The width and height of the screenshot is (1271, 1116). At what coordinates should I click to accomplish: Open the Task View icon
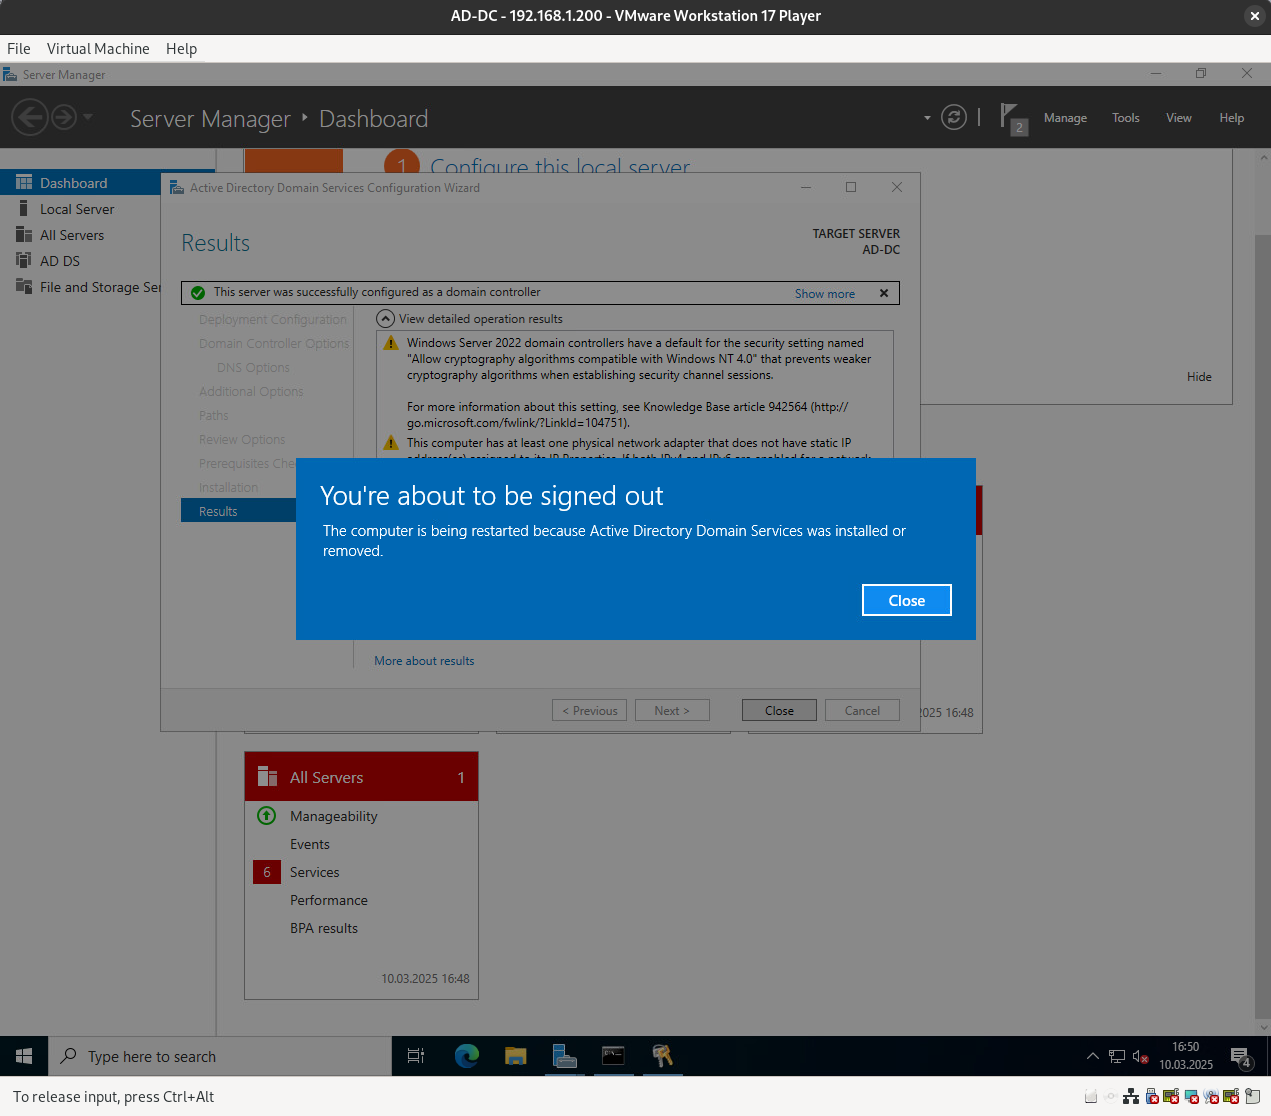click(x=416, y=1056)
